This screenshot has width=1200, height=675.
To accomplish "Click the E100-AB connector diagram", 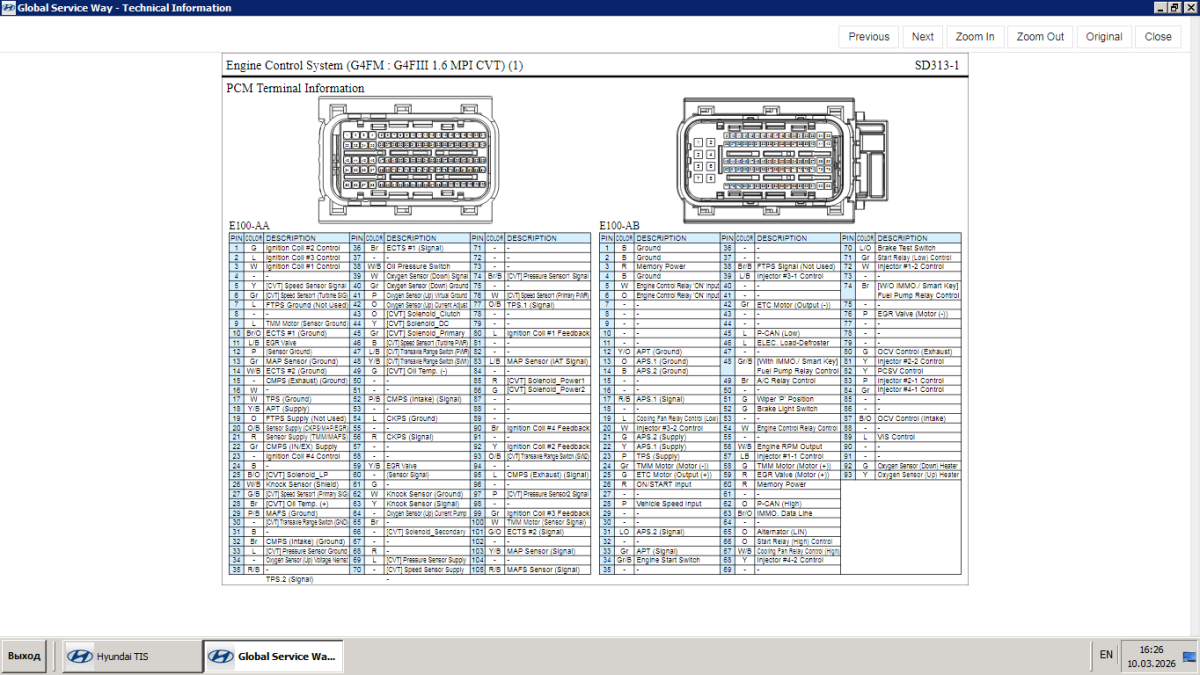I will point(781,160).
